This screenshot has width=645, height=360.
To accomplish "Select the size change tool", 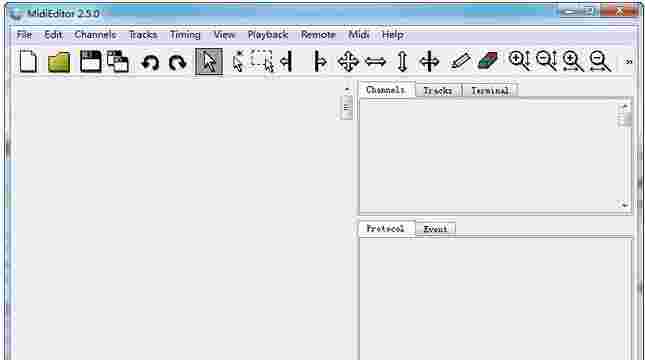I will (x=429, y=62).
